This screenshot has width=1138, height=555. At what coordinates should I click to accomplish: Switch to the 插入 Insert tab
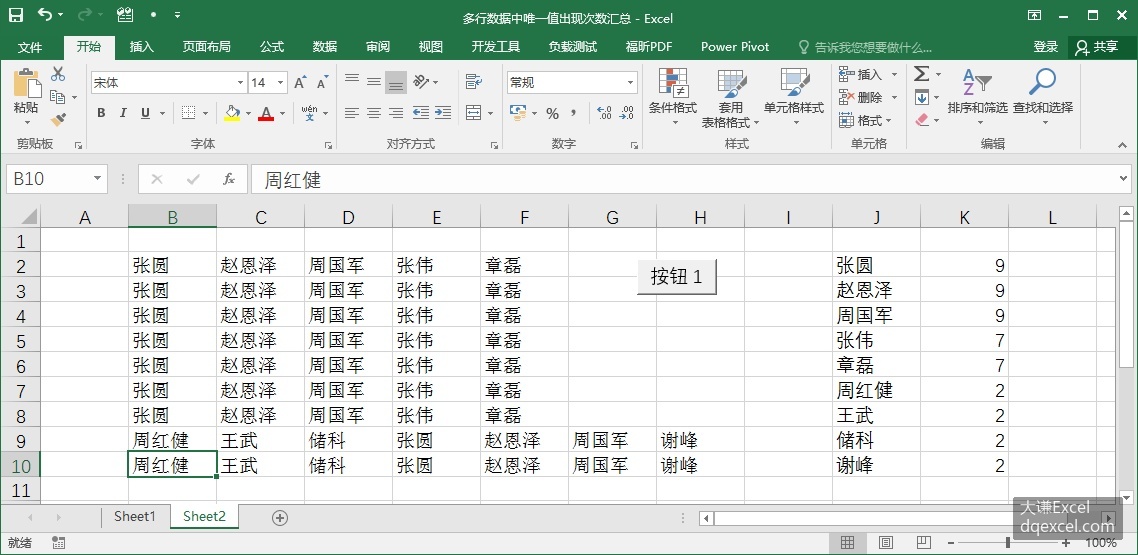pos(142,47)
